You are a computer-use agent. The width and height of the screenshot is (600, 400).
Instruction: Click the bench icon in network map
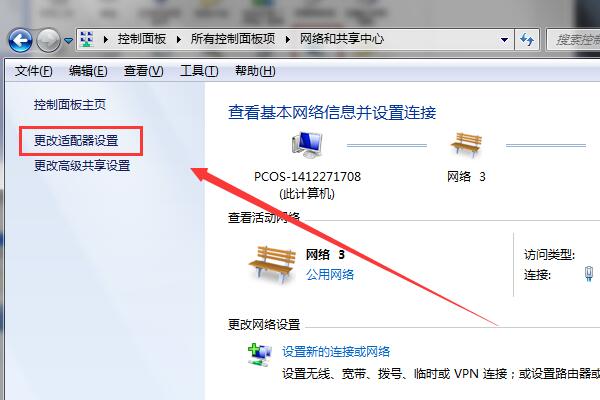[466, 145]
